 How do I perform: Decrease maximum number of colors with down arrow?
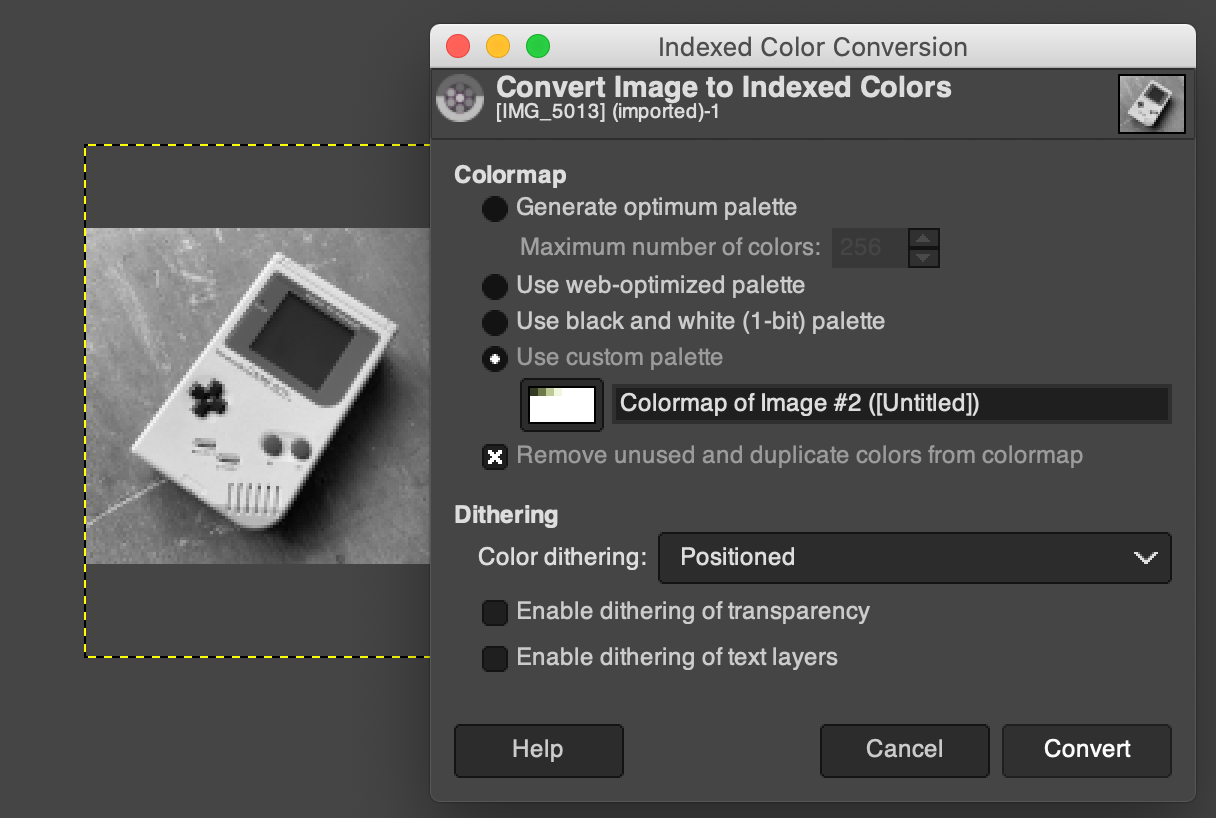point(925,258)
